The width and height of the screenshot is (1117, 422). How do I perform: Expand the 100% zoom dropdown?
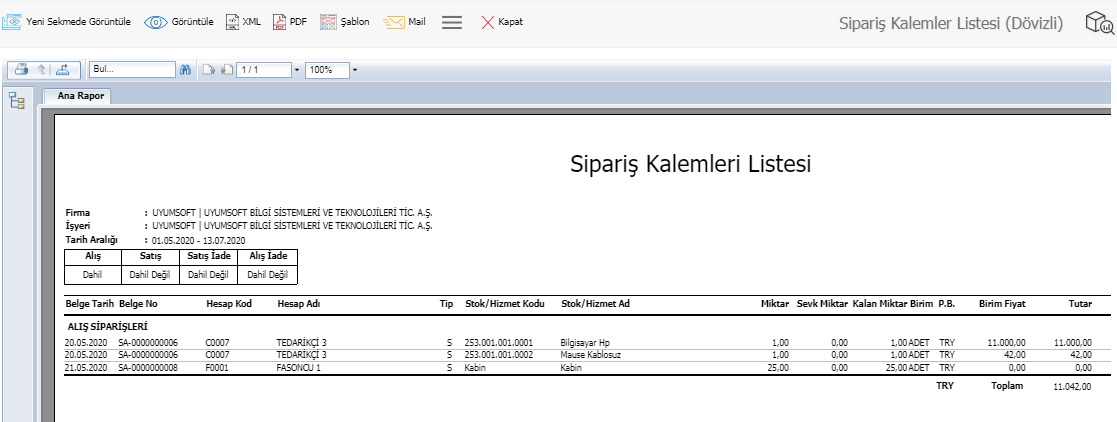(355, 70)
